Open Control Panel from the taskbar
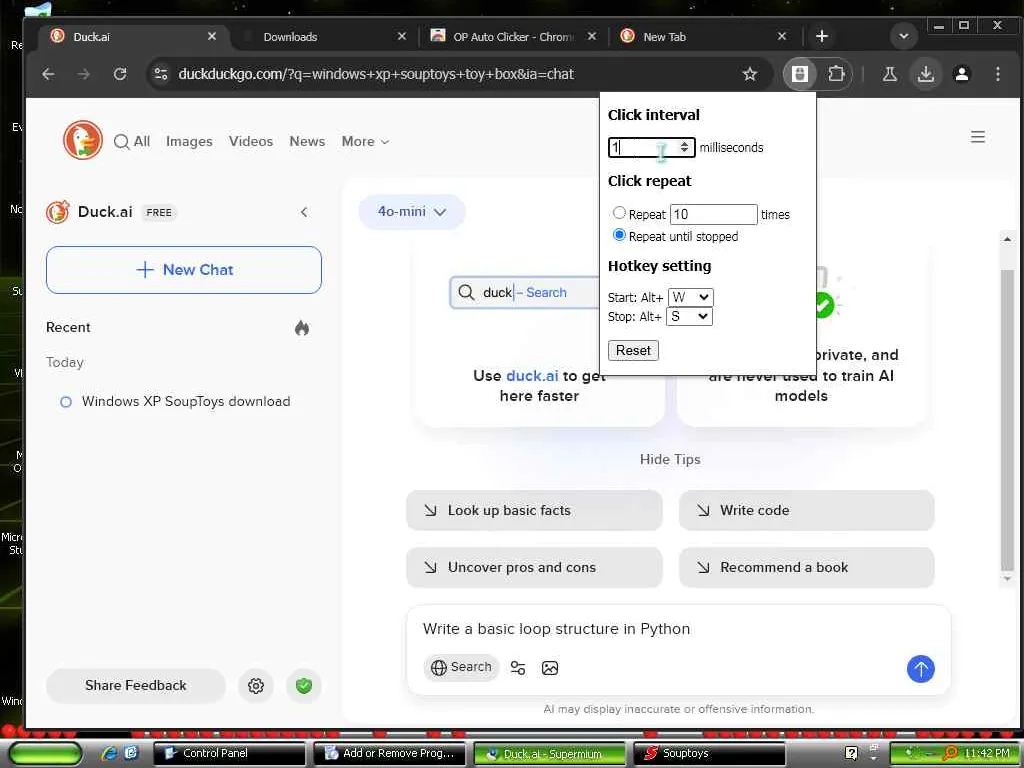This screenshot has height=768, width=1024. (229, 754)
